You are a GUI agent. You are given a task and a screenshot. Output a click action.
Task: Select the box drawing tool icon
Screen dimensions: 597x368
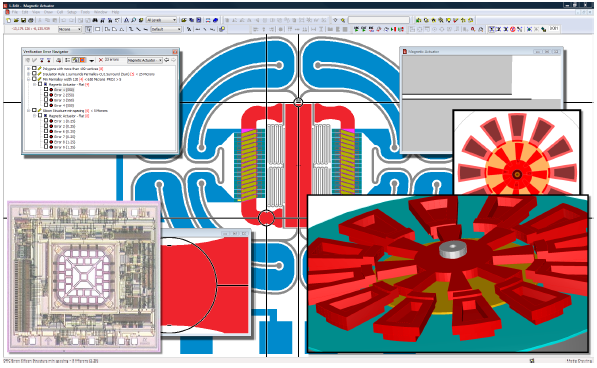[98, 29]
